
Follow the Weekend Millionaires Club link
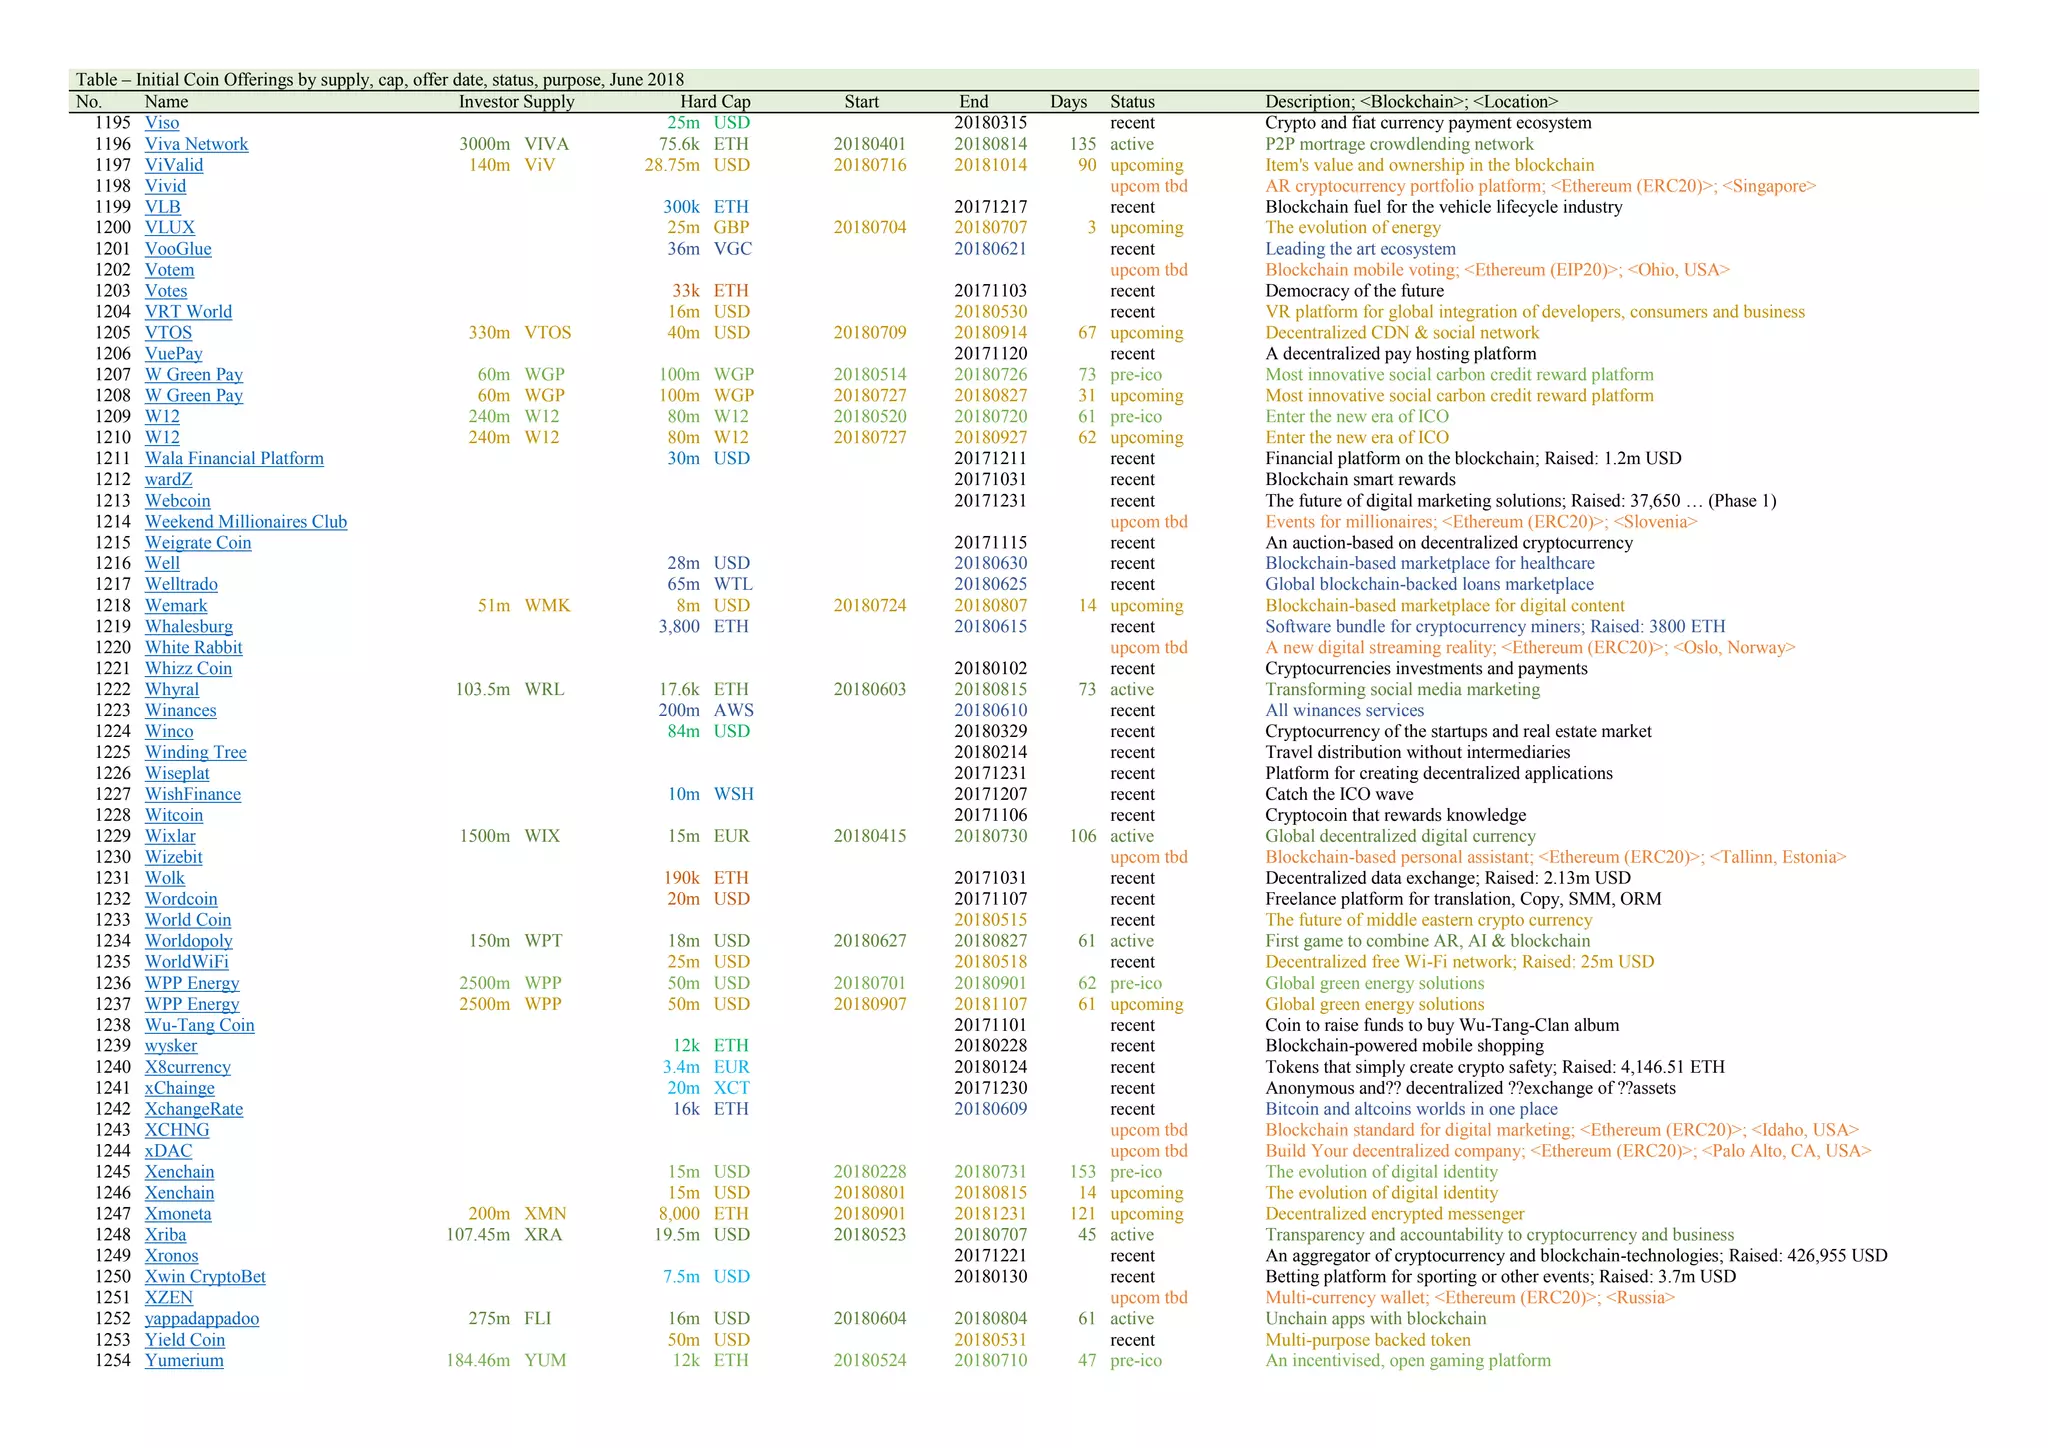point(246,521)
